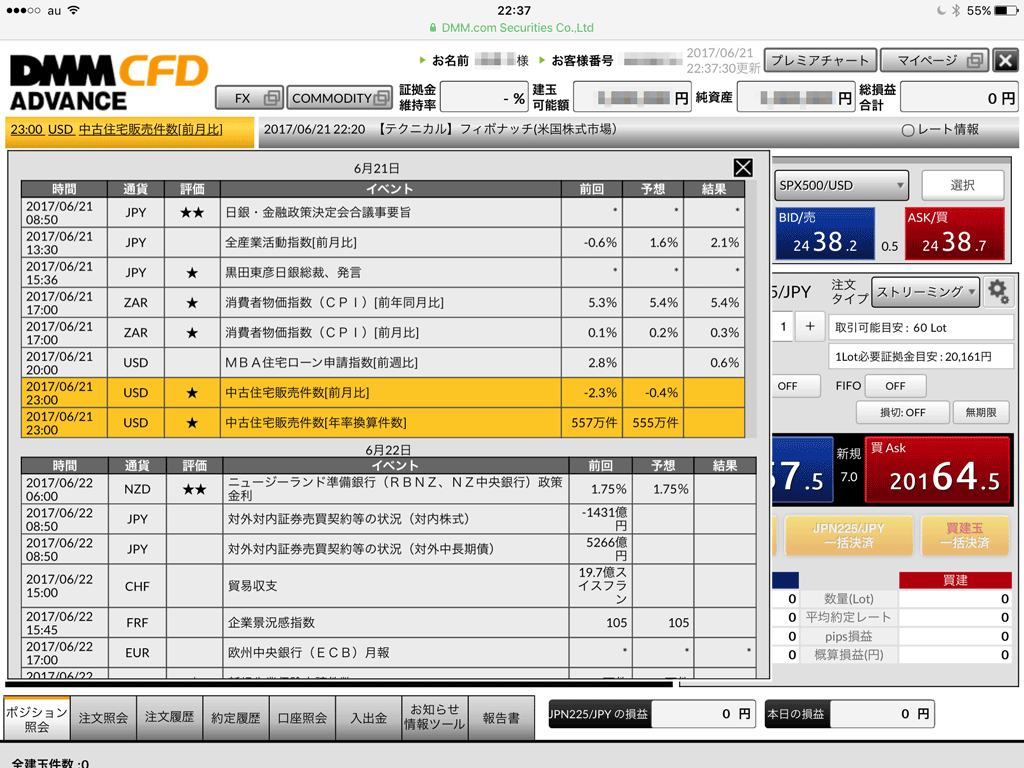Tap the Bluetooth icon in status bar
The height and width of the screenshot is (768, 1024).
pos(956,10)
